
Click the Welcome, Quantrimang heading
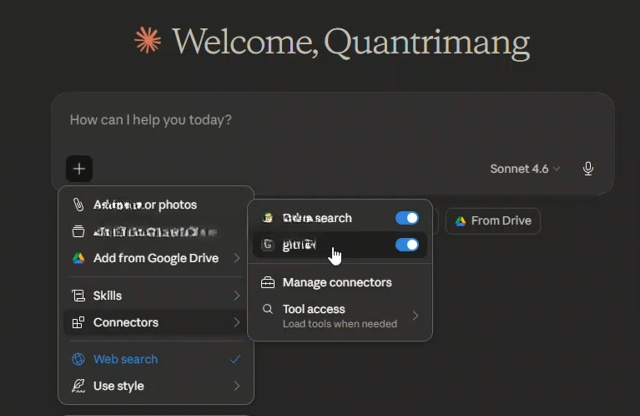[351, 43]
